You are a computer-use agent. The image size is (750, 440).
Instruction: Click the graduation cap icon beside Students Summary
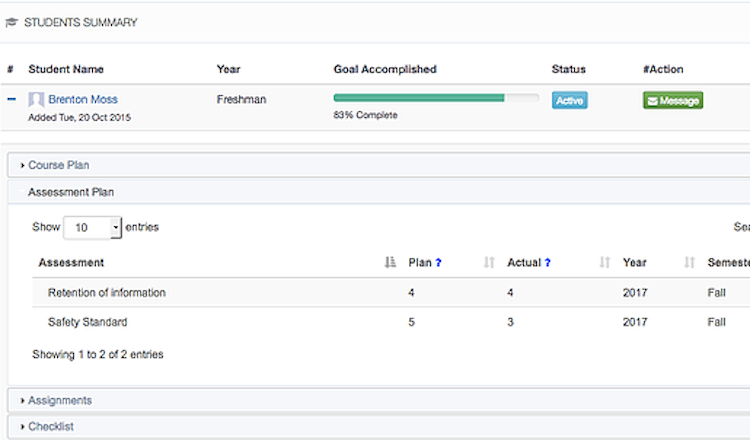[x=12, y=22]
